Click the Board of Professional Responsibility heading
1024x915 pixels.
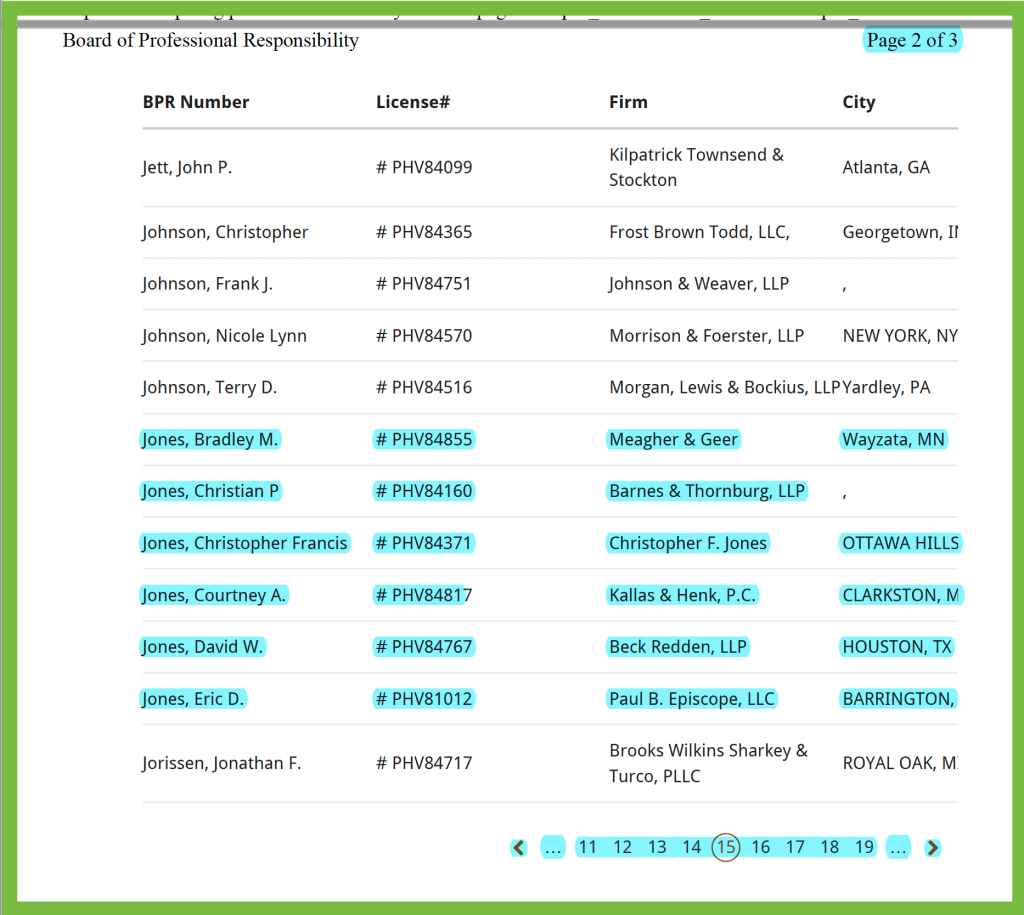[210, 40]
